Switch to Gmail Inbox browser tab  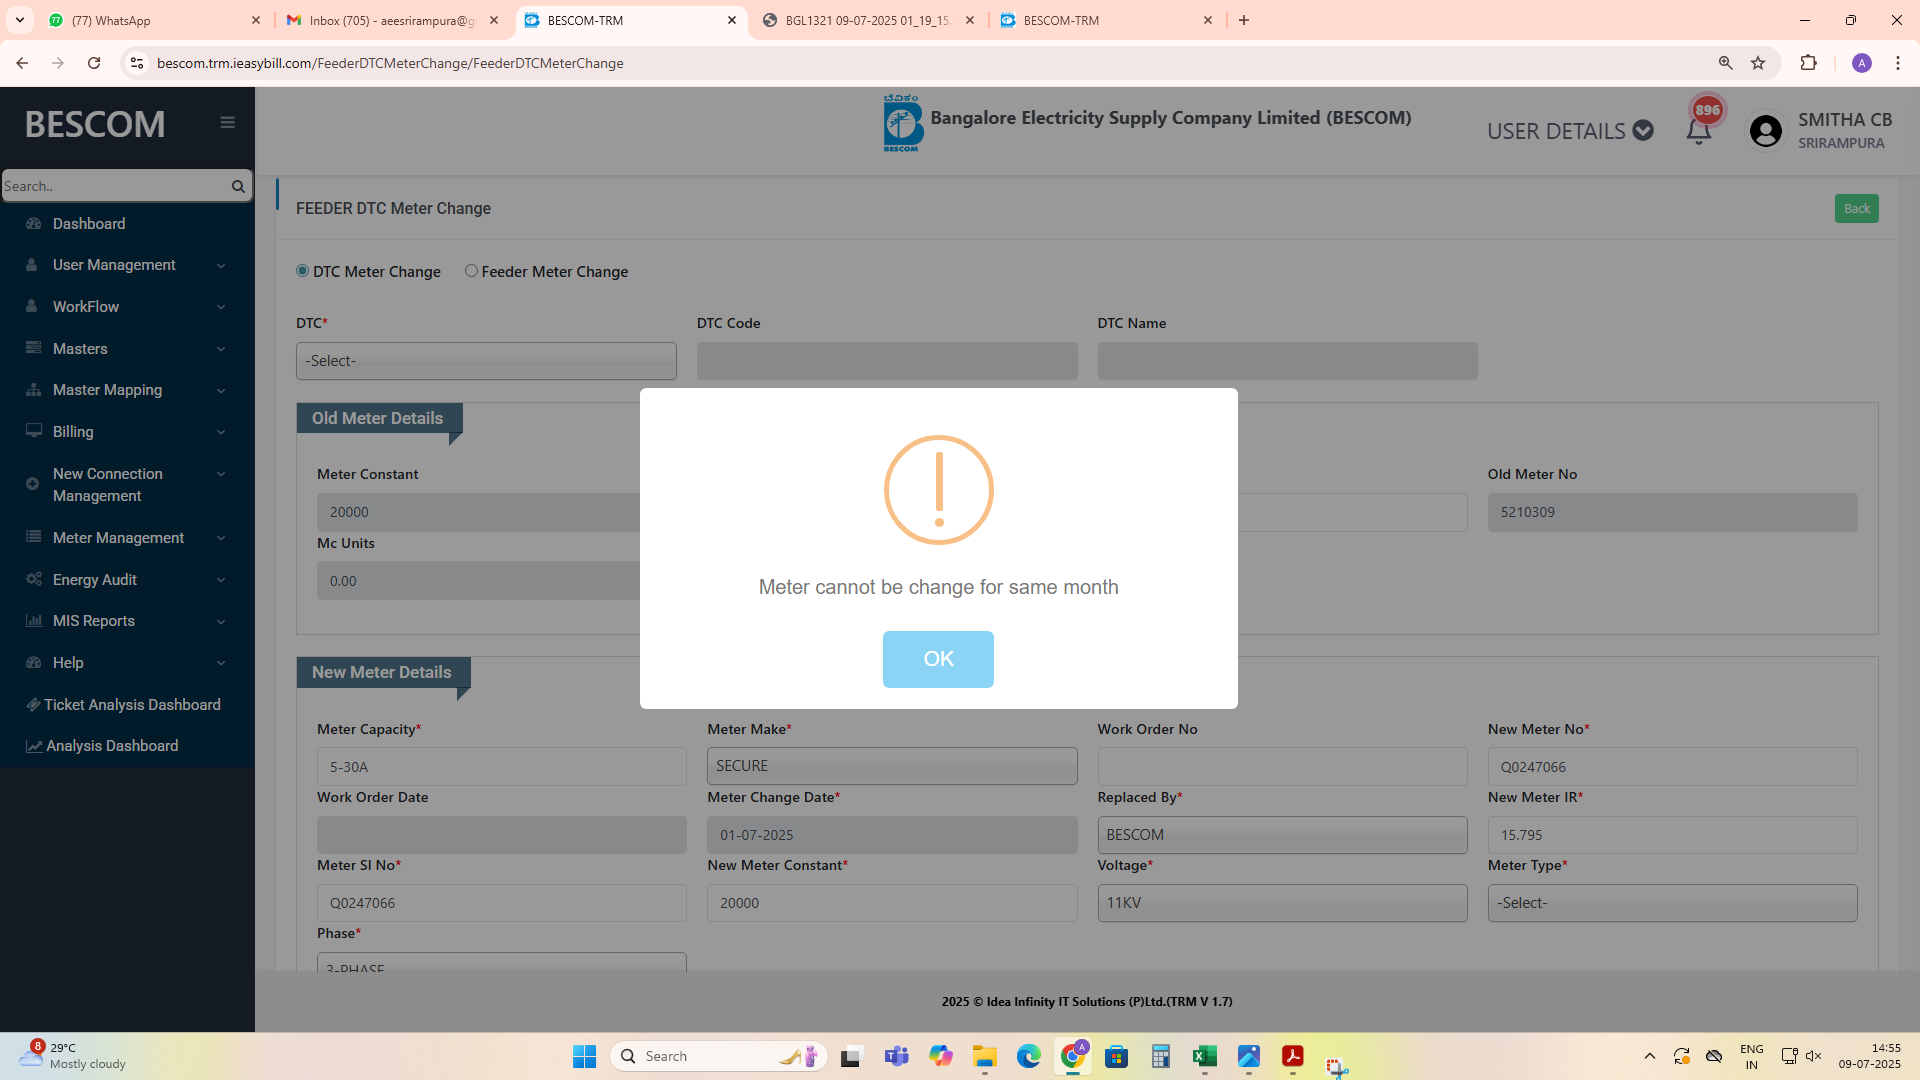[x=392, y=20]
